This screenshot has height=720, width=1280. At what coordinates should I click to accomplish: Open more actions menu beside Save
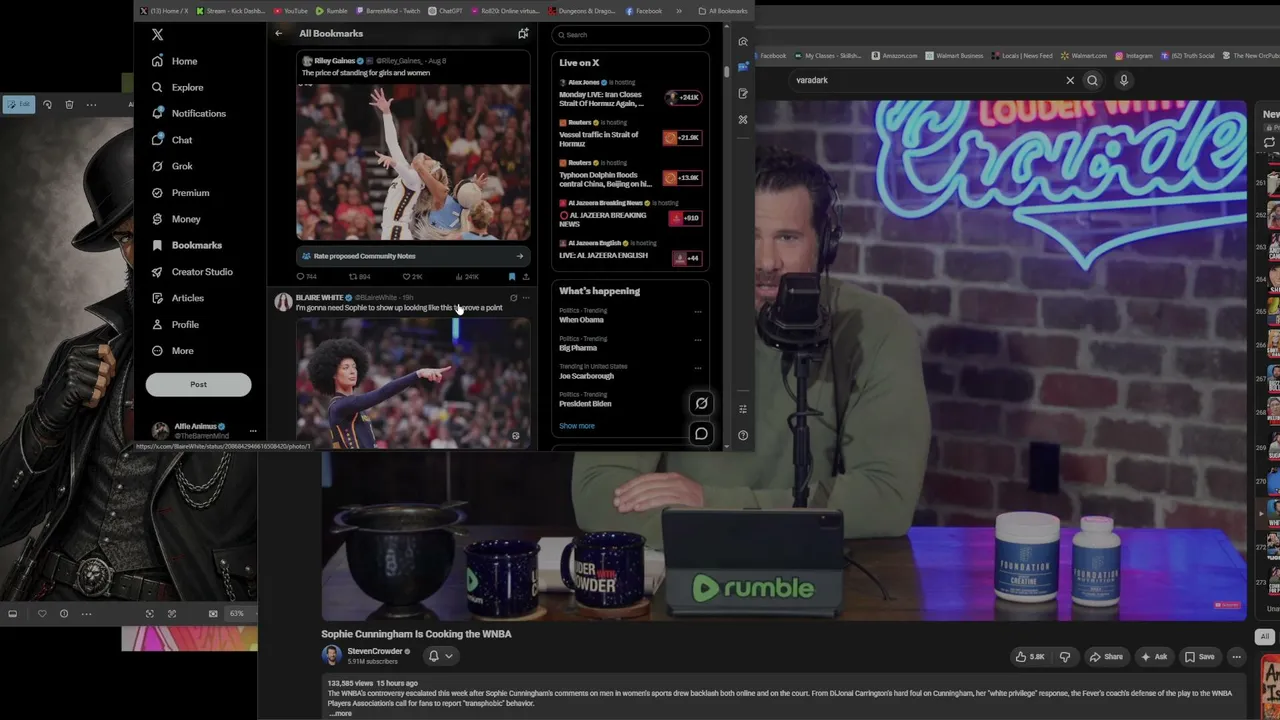[1237, 657]
